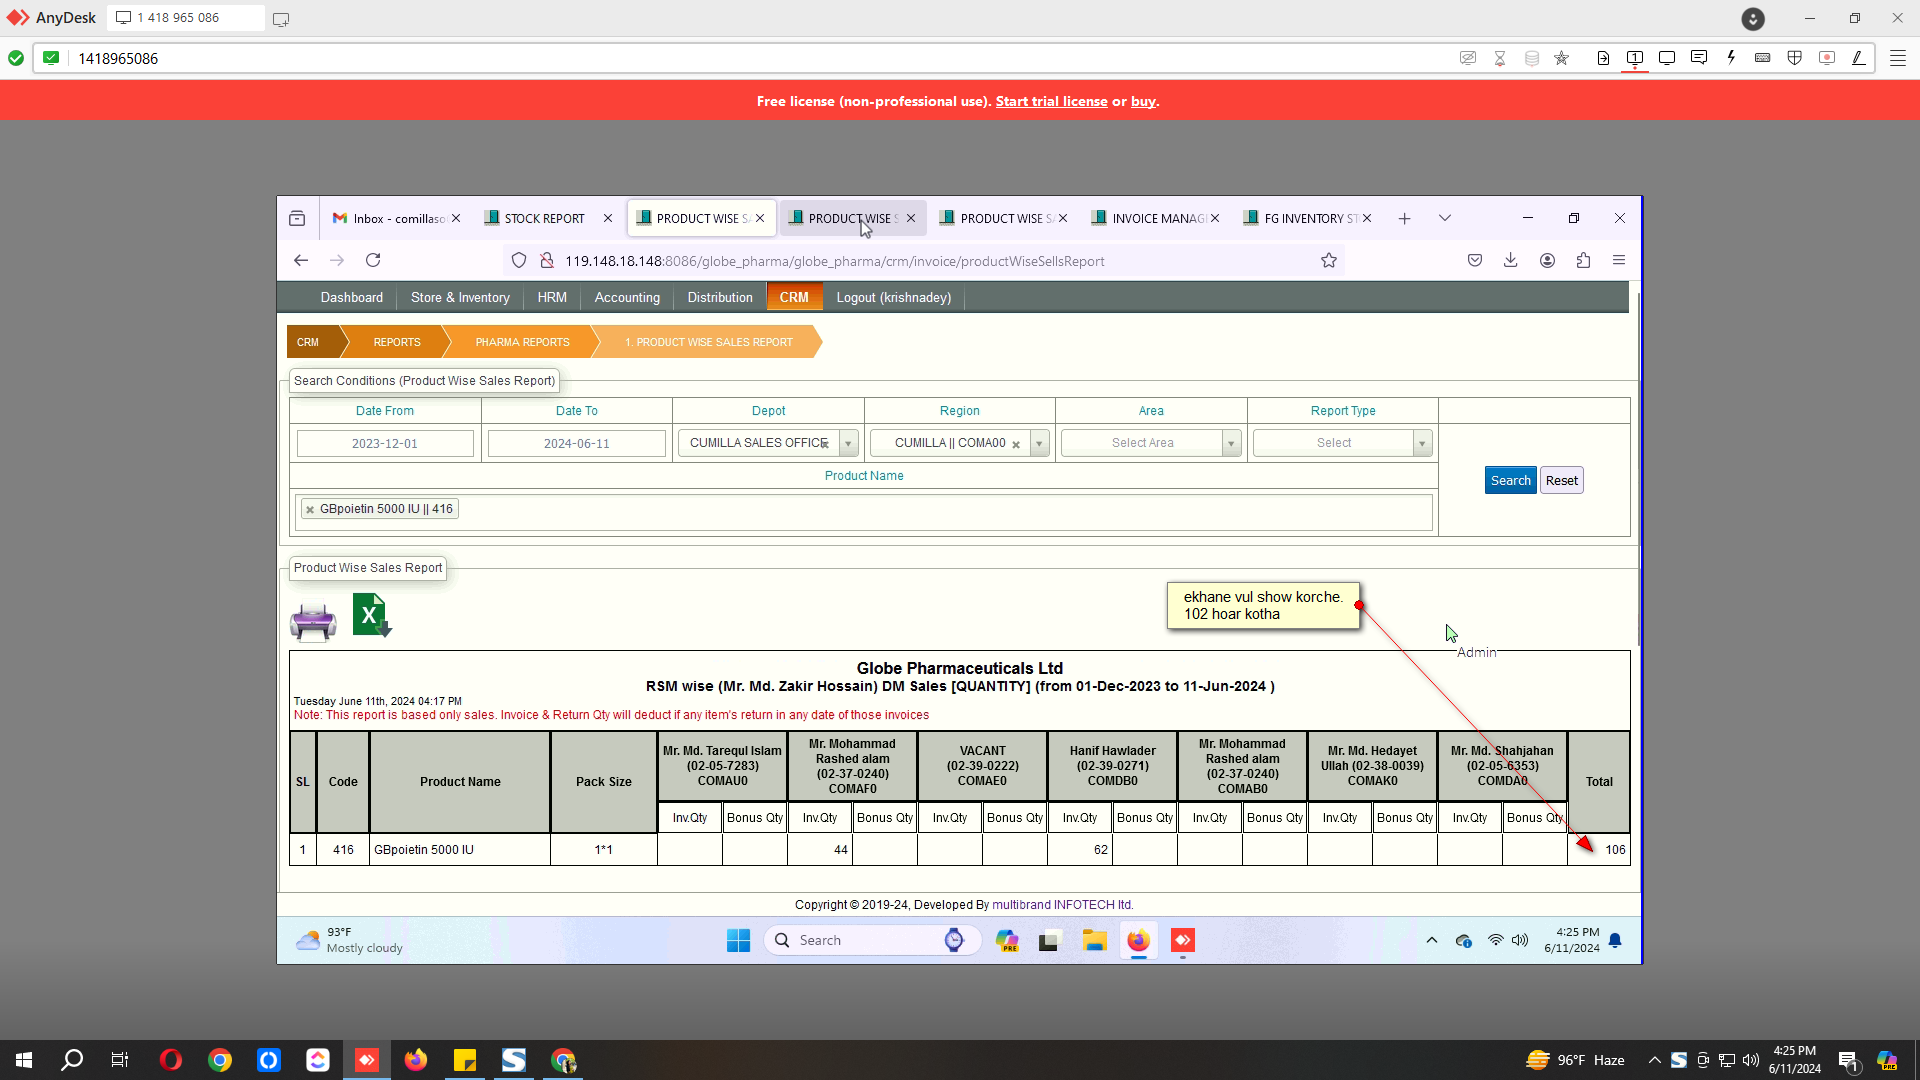Click the Search button
Screen dimensions: 1920x1080
click(1510, 481)
